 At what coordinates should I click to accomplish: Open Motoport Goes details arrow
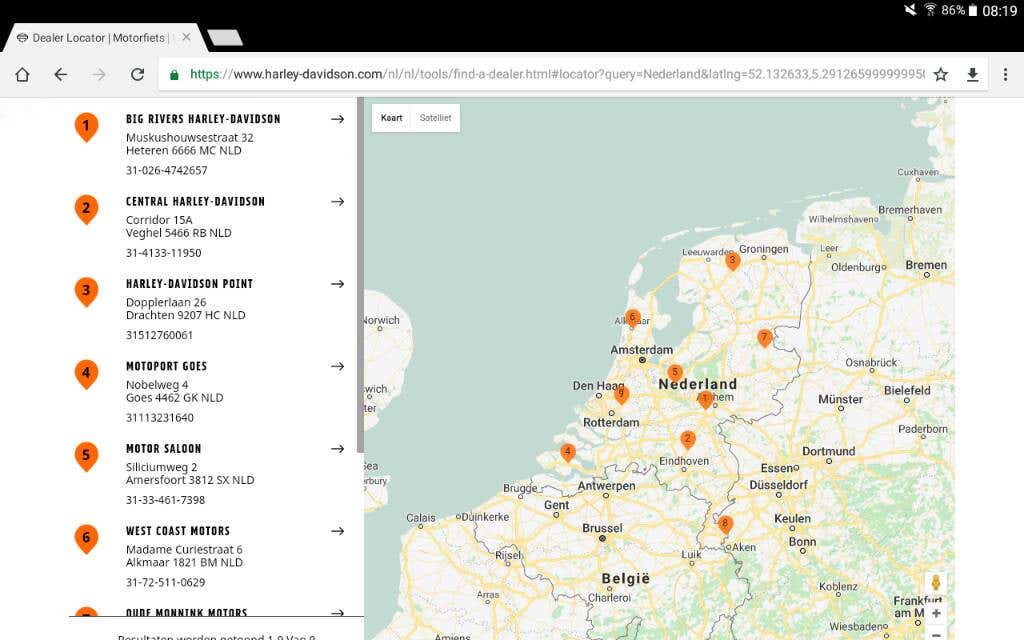(337, 366)
